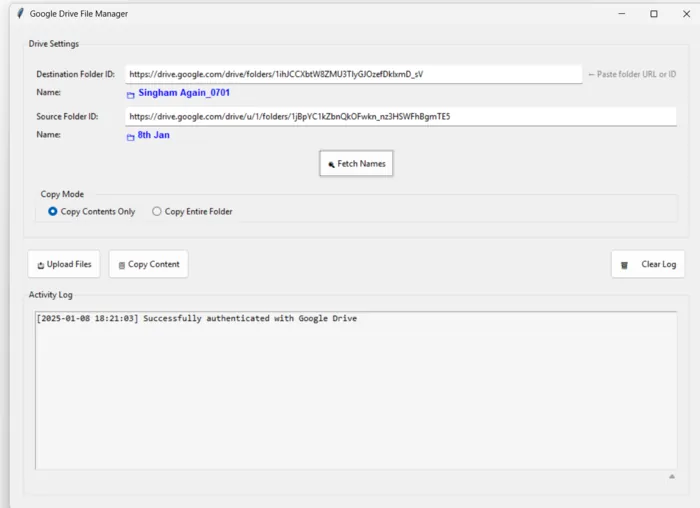
Task: Click the Copy Content button
Action: [x=149, y=264]
